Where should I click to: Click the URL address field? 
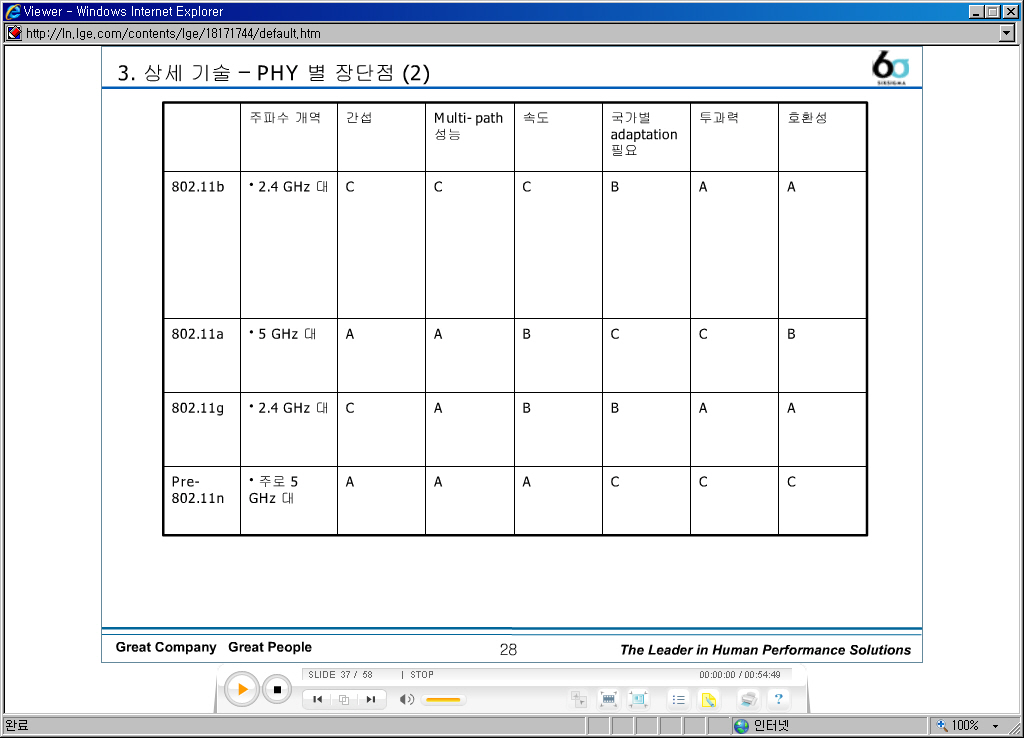[x=500, y=33]
